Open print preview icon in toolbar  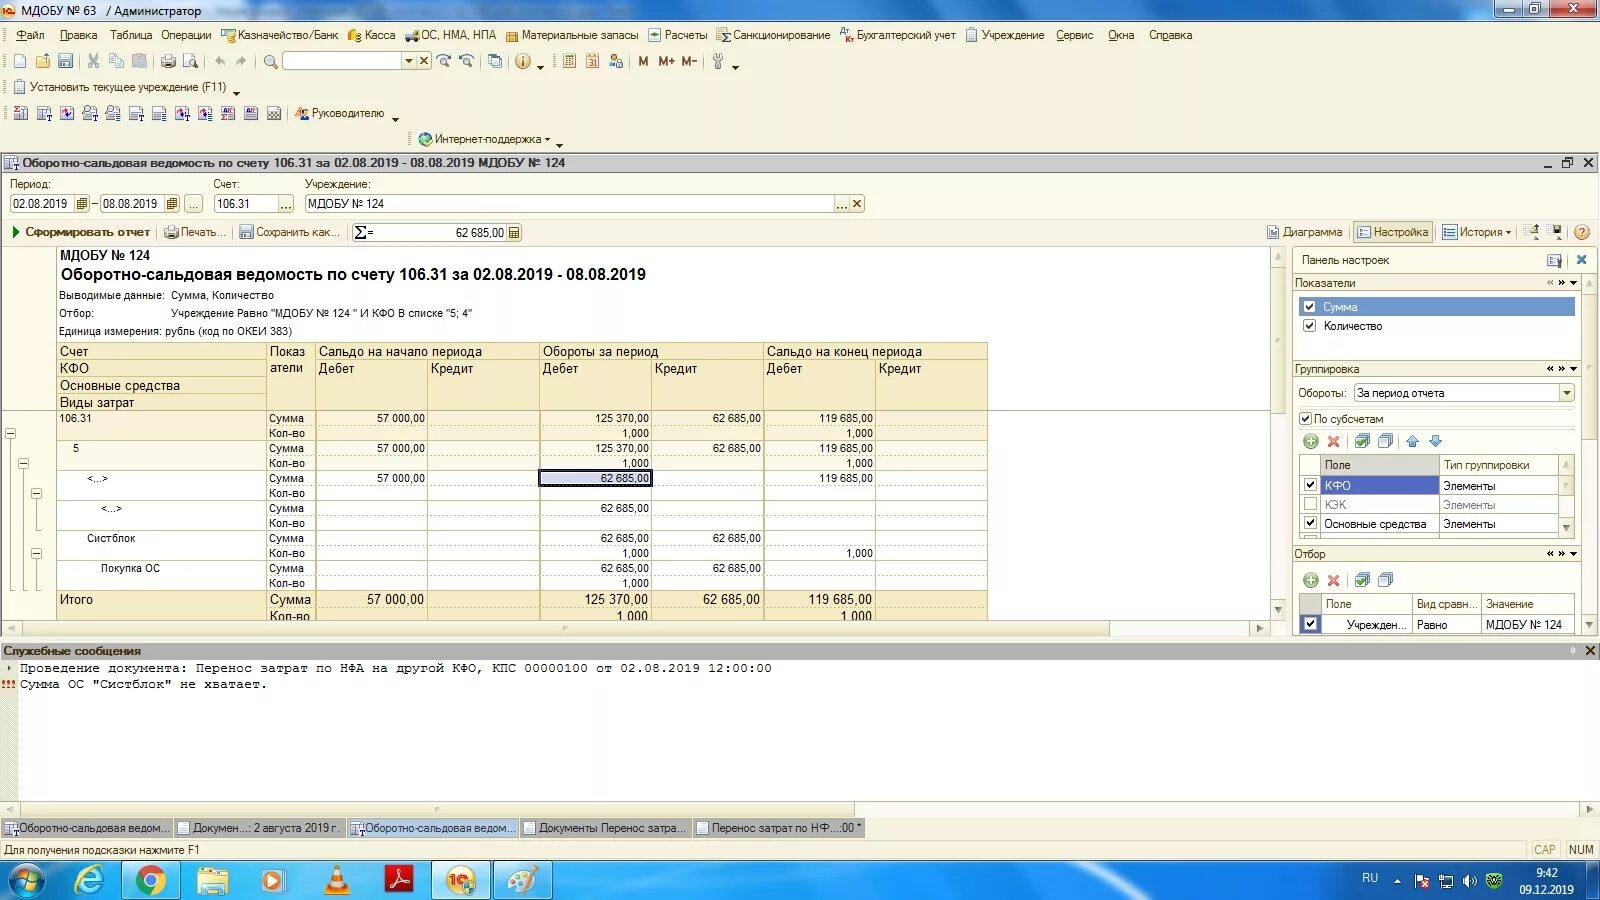pos(190,61)
